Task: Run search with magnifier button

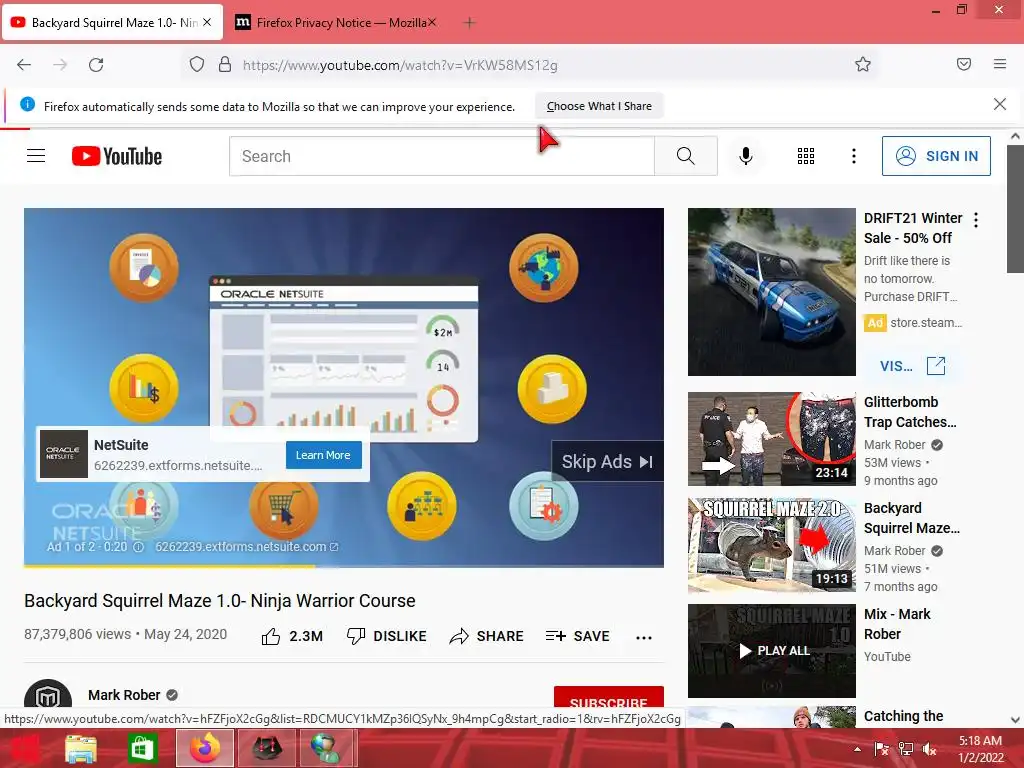Action: [x=686, y=155]
